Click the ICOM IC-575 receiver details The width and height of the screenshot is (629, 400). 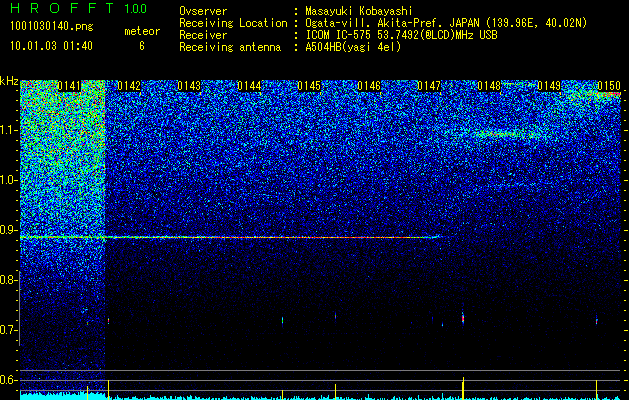click(x=401, y=35)
